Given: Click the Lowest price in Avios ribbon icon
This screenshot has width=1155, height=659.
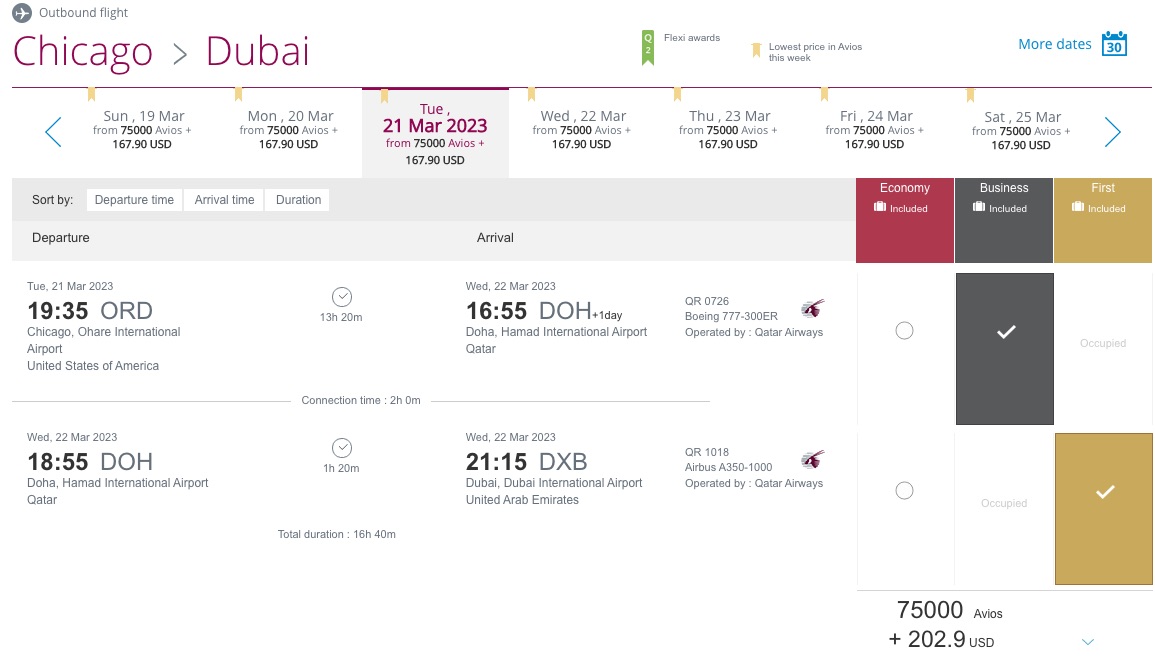Looking at the screenshot, I should [757, 49].
